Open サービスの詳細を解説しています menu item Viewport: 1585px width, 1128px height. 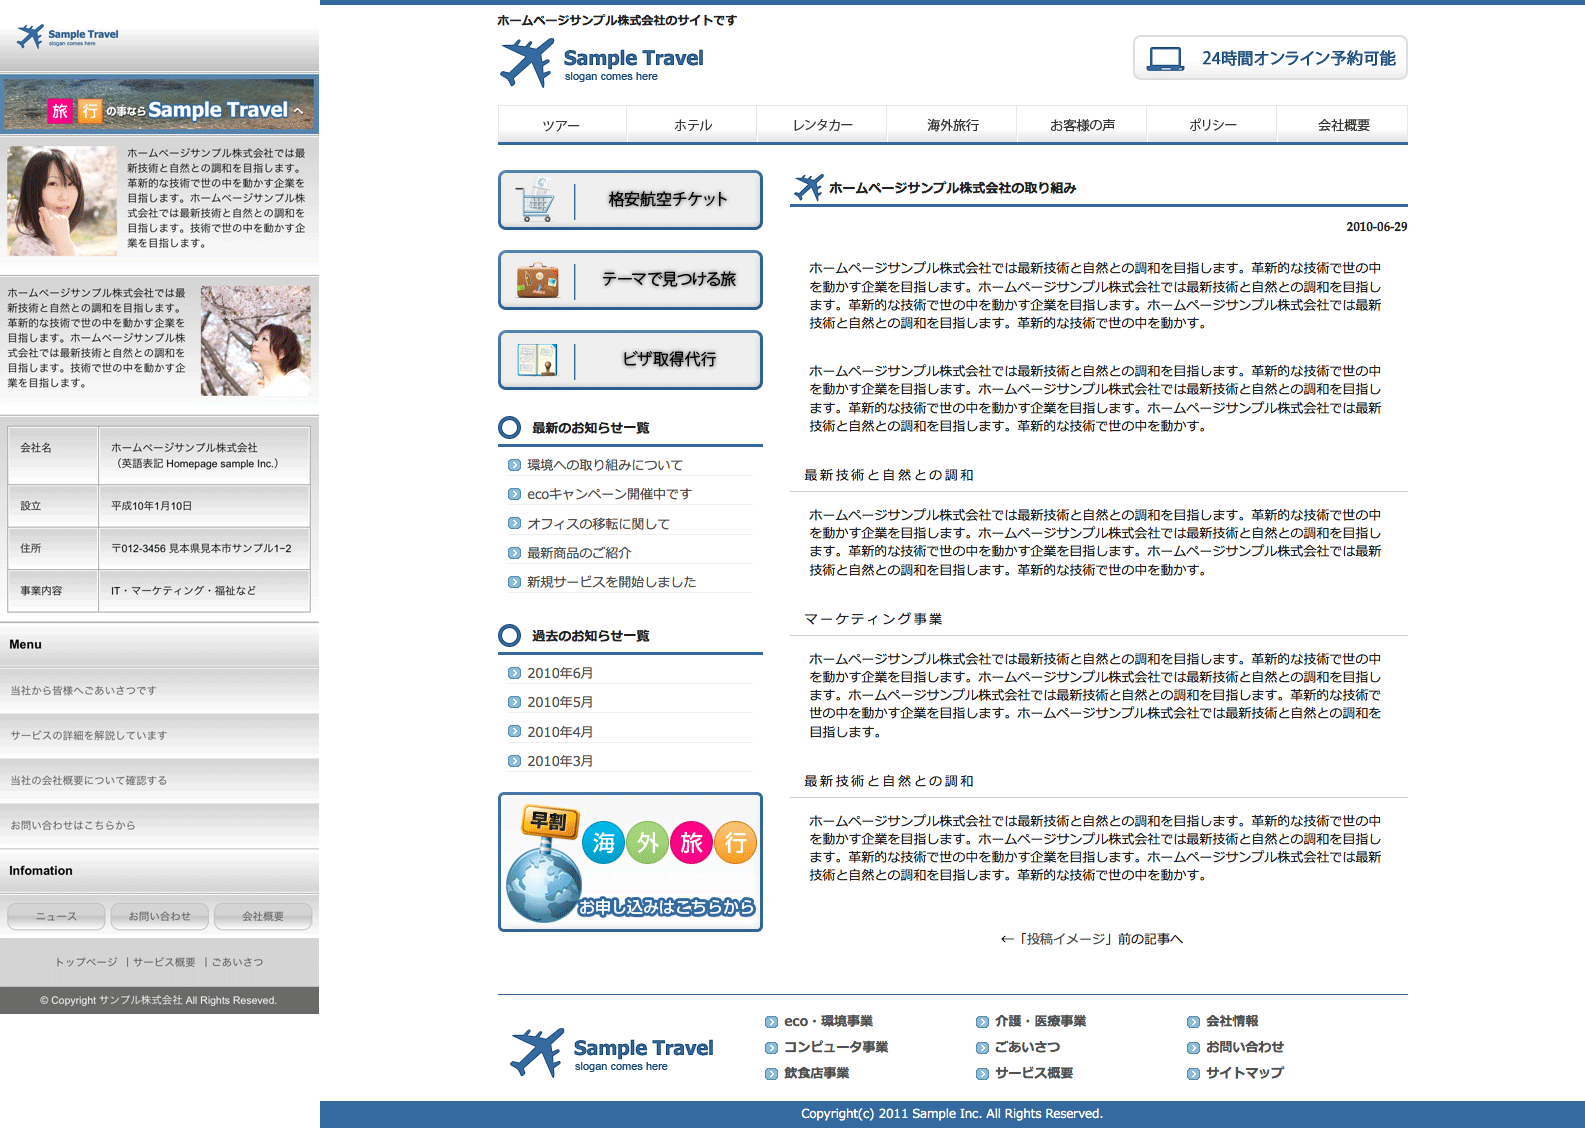point(89,735)
